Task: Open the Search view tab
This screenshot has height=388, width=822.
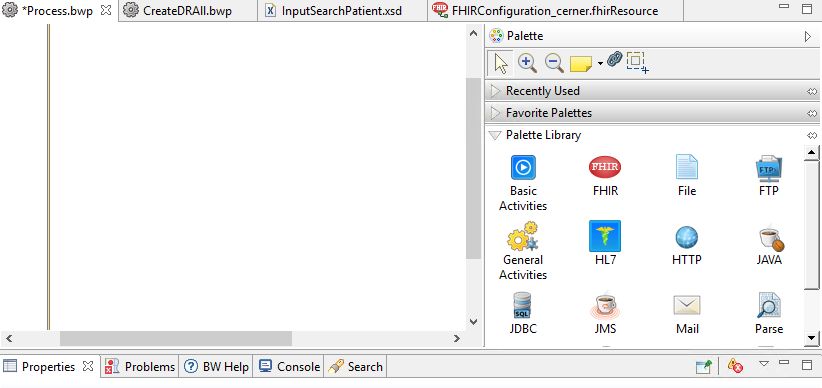Action: click(x=355, y=367)
